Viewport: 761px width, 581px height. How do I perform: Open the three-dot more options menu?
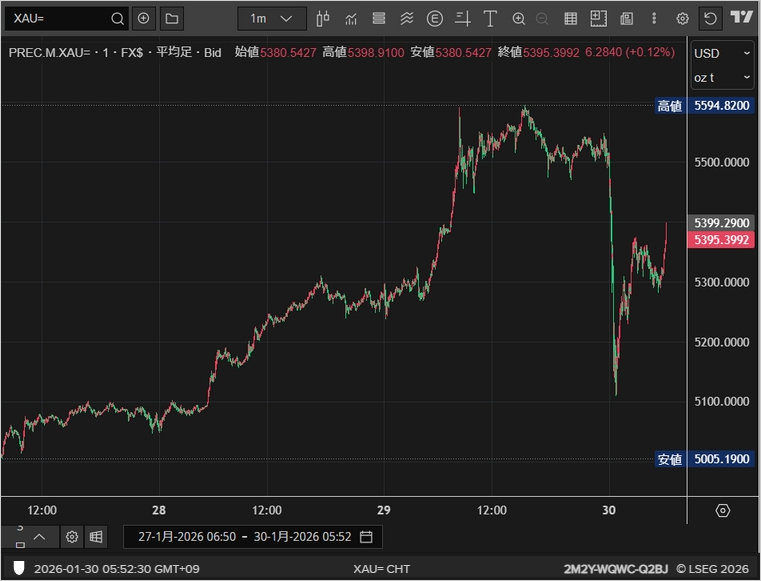654,18
